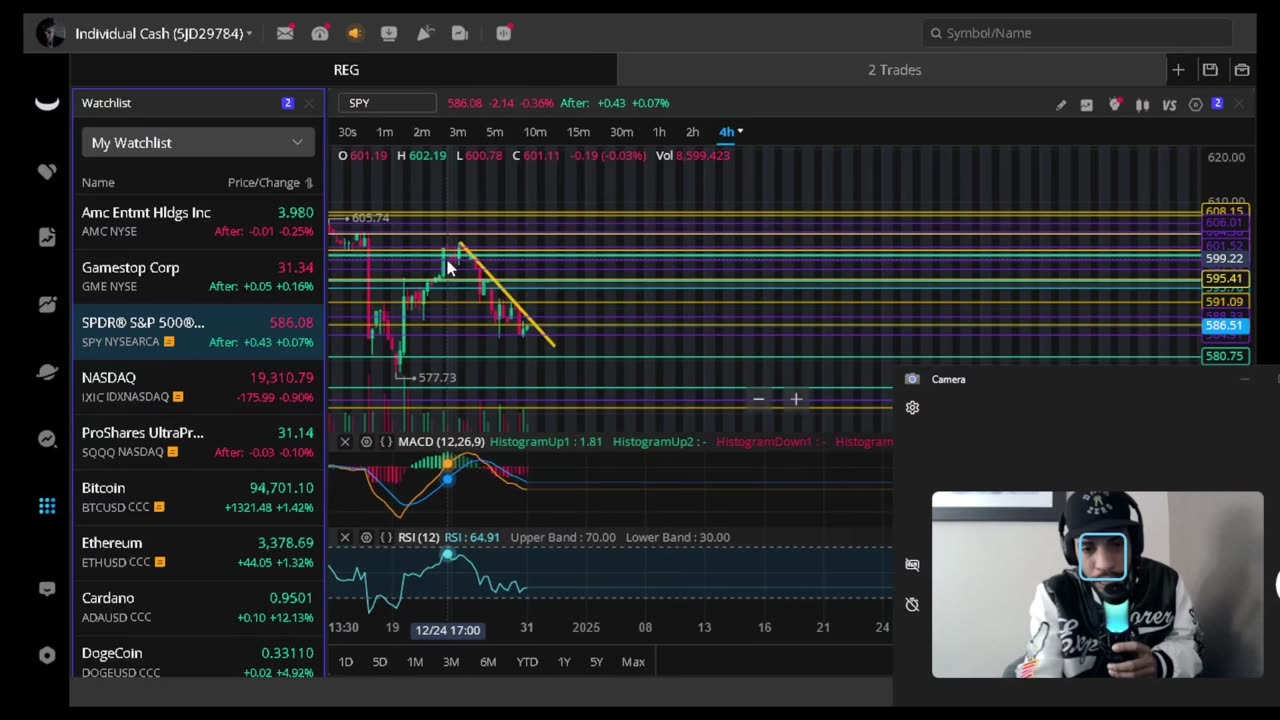Expand the 4h interval dropdown arrow
1280x720 pixels.
pyautogui.click(x=740, y=132)
